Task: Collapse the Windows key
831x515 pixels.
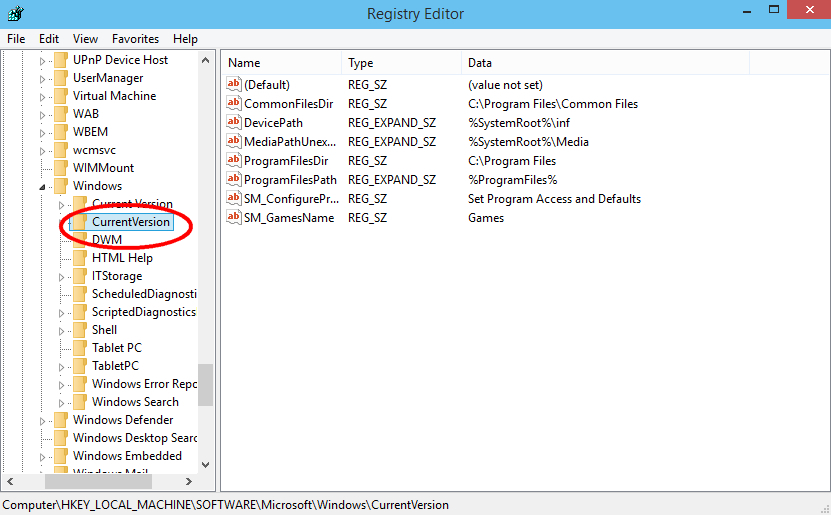Action: pyautogui.click(x=42, y=187)
